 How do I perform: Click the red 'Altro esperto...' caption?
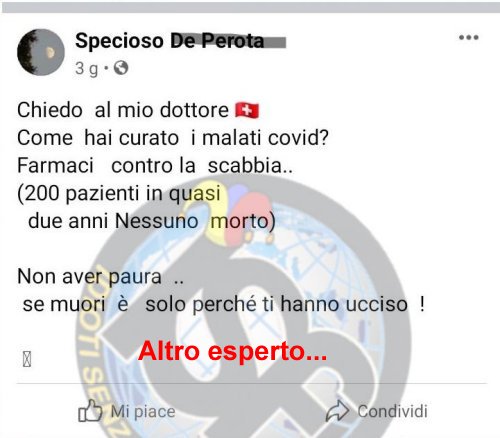click(232, 351)
